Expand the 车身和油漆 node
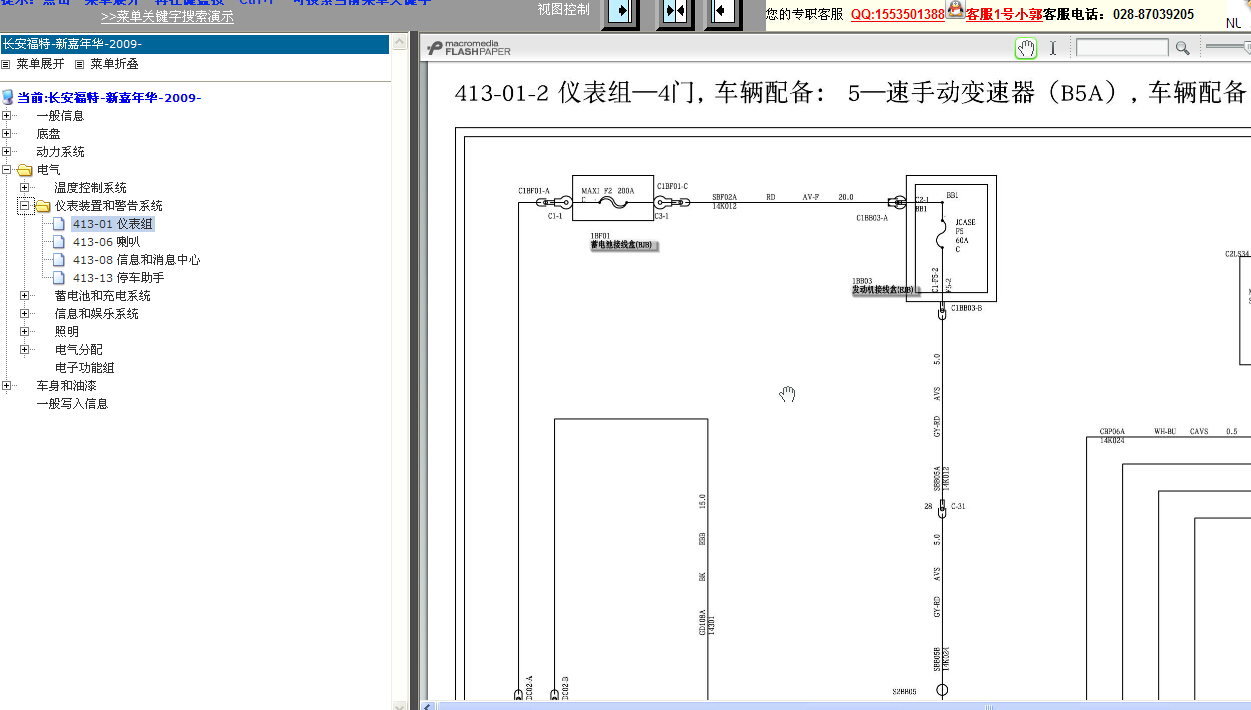Screen dimensions: 1251x710 coord(7,386)
